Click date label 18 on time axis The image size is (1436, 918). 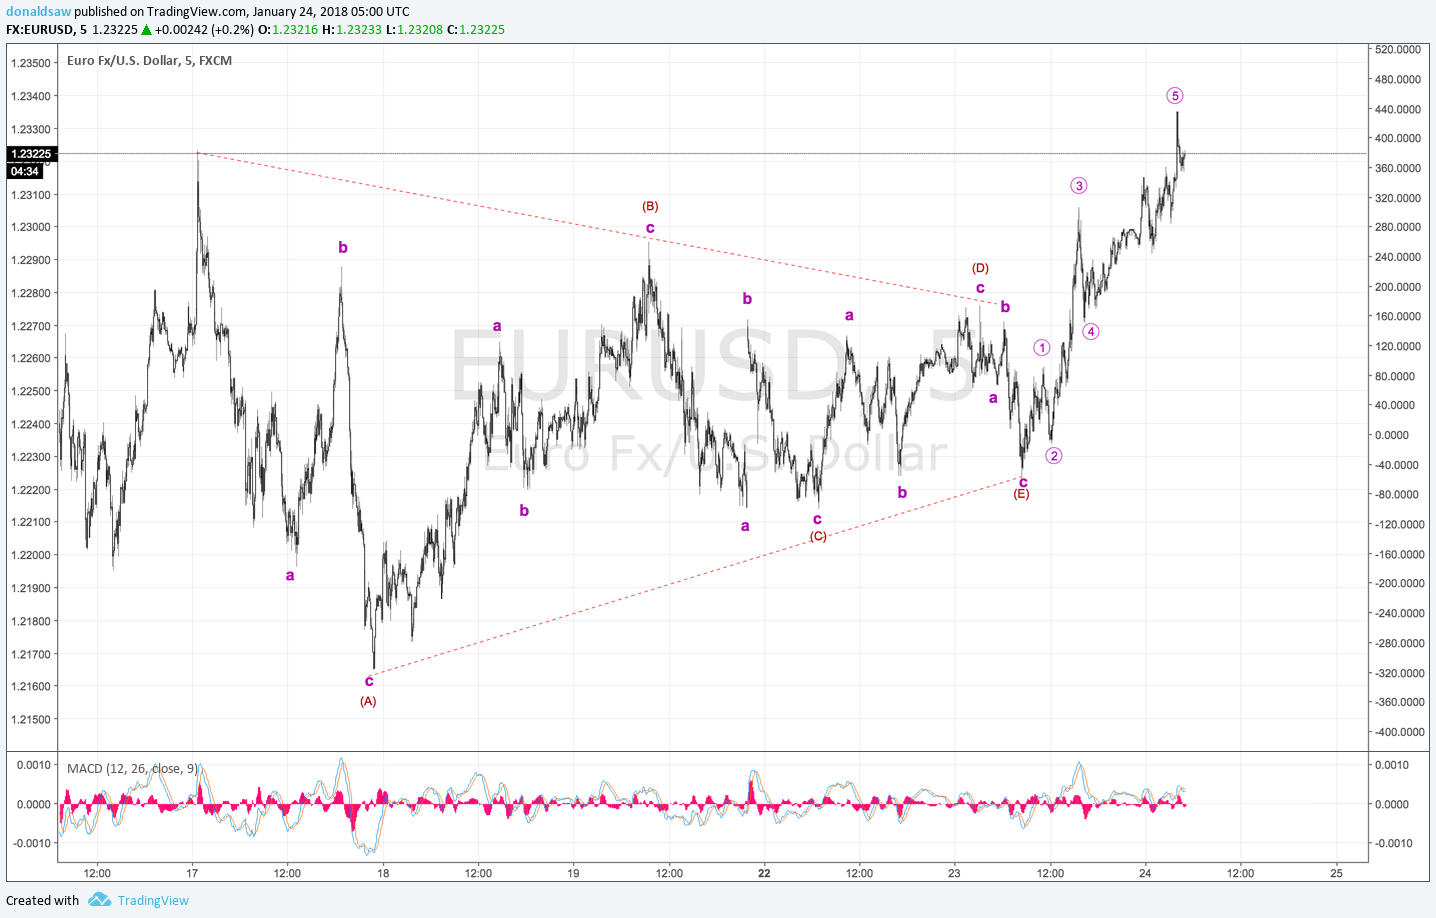(383, 873)
